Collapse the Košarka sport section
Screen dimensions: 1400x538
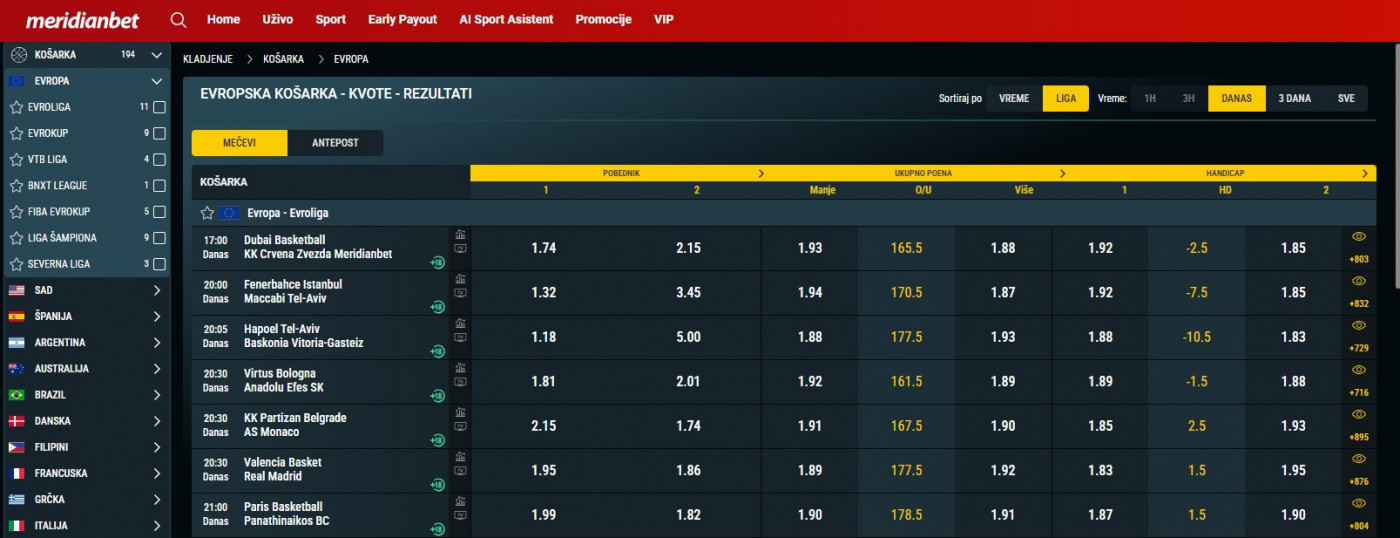[156, 55]
